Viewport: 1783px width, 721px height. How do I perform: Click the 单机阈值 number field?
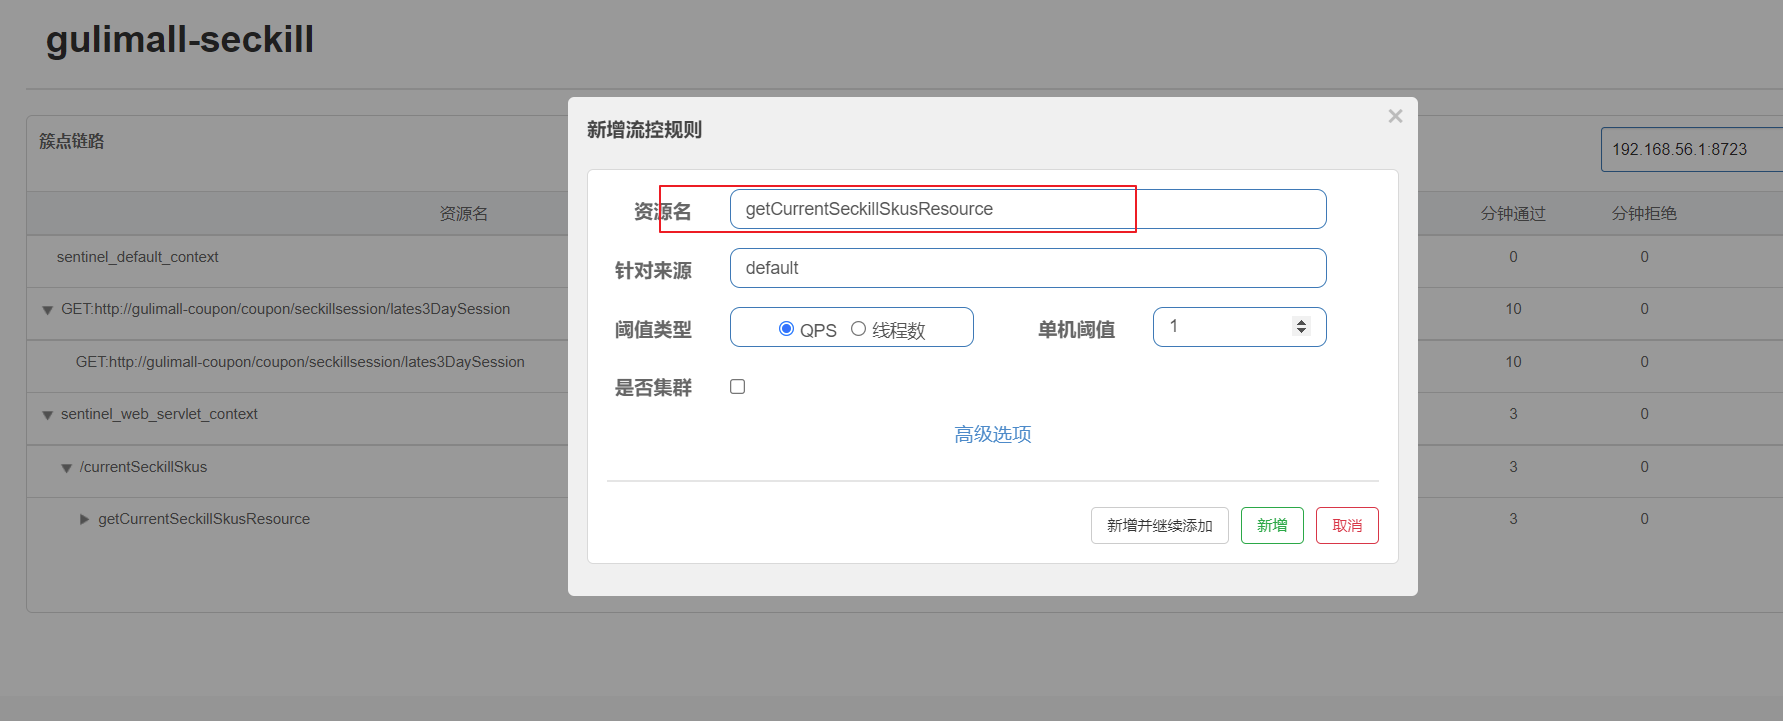(1239, 327)
